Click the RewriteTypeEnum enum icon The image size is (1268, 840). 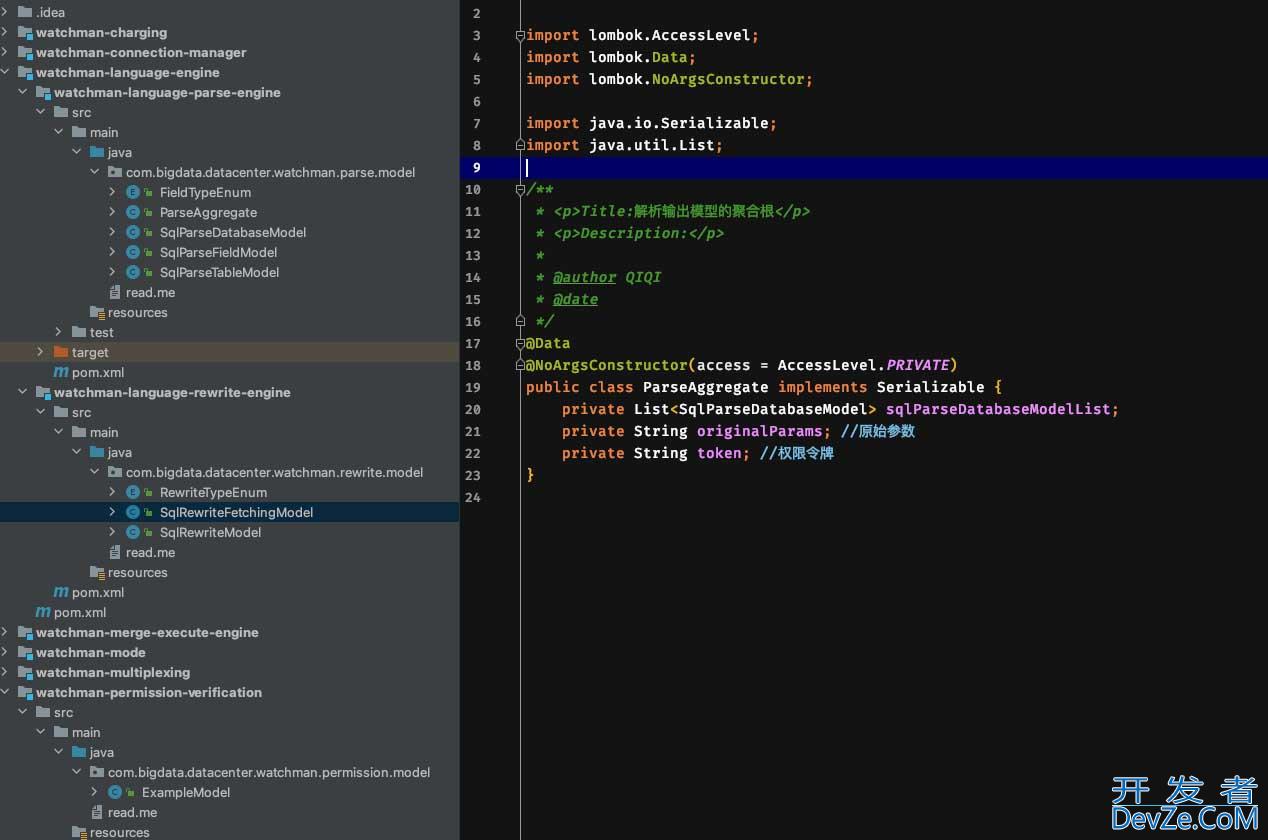133,492
